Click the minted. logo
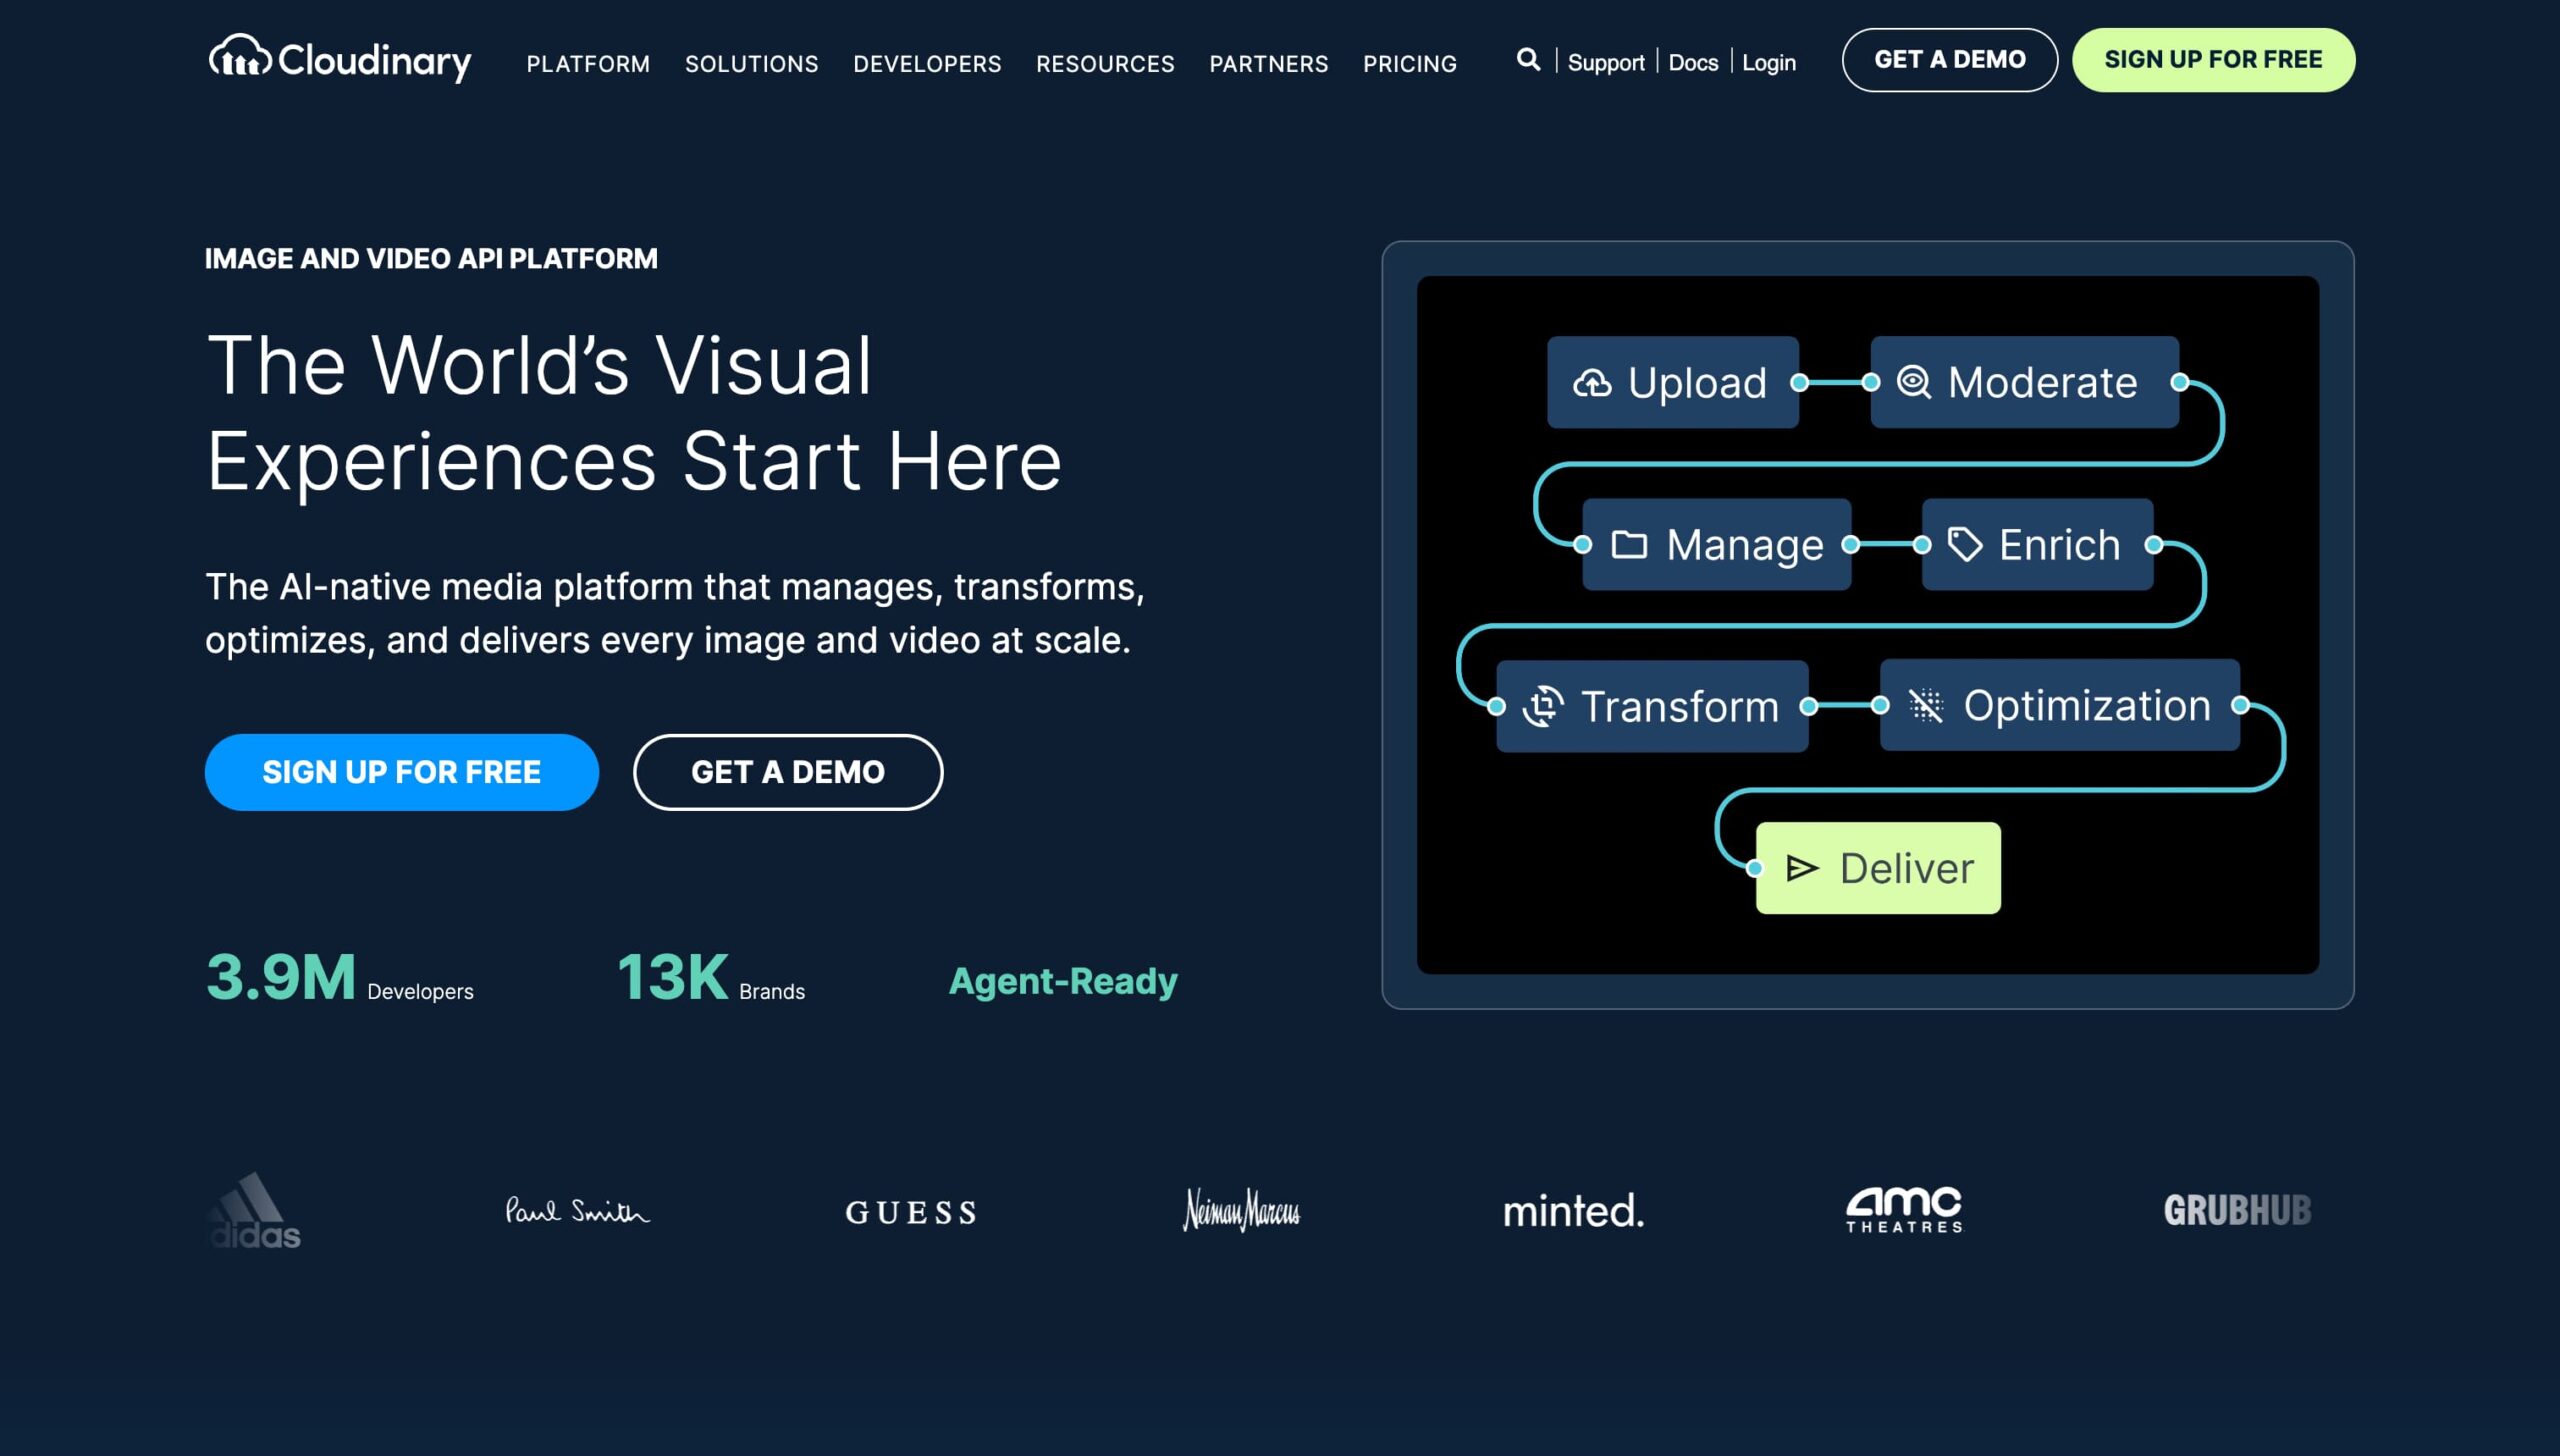Screen dimensions: 2560x1456 point(1574,1211)
